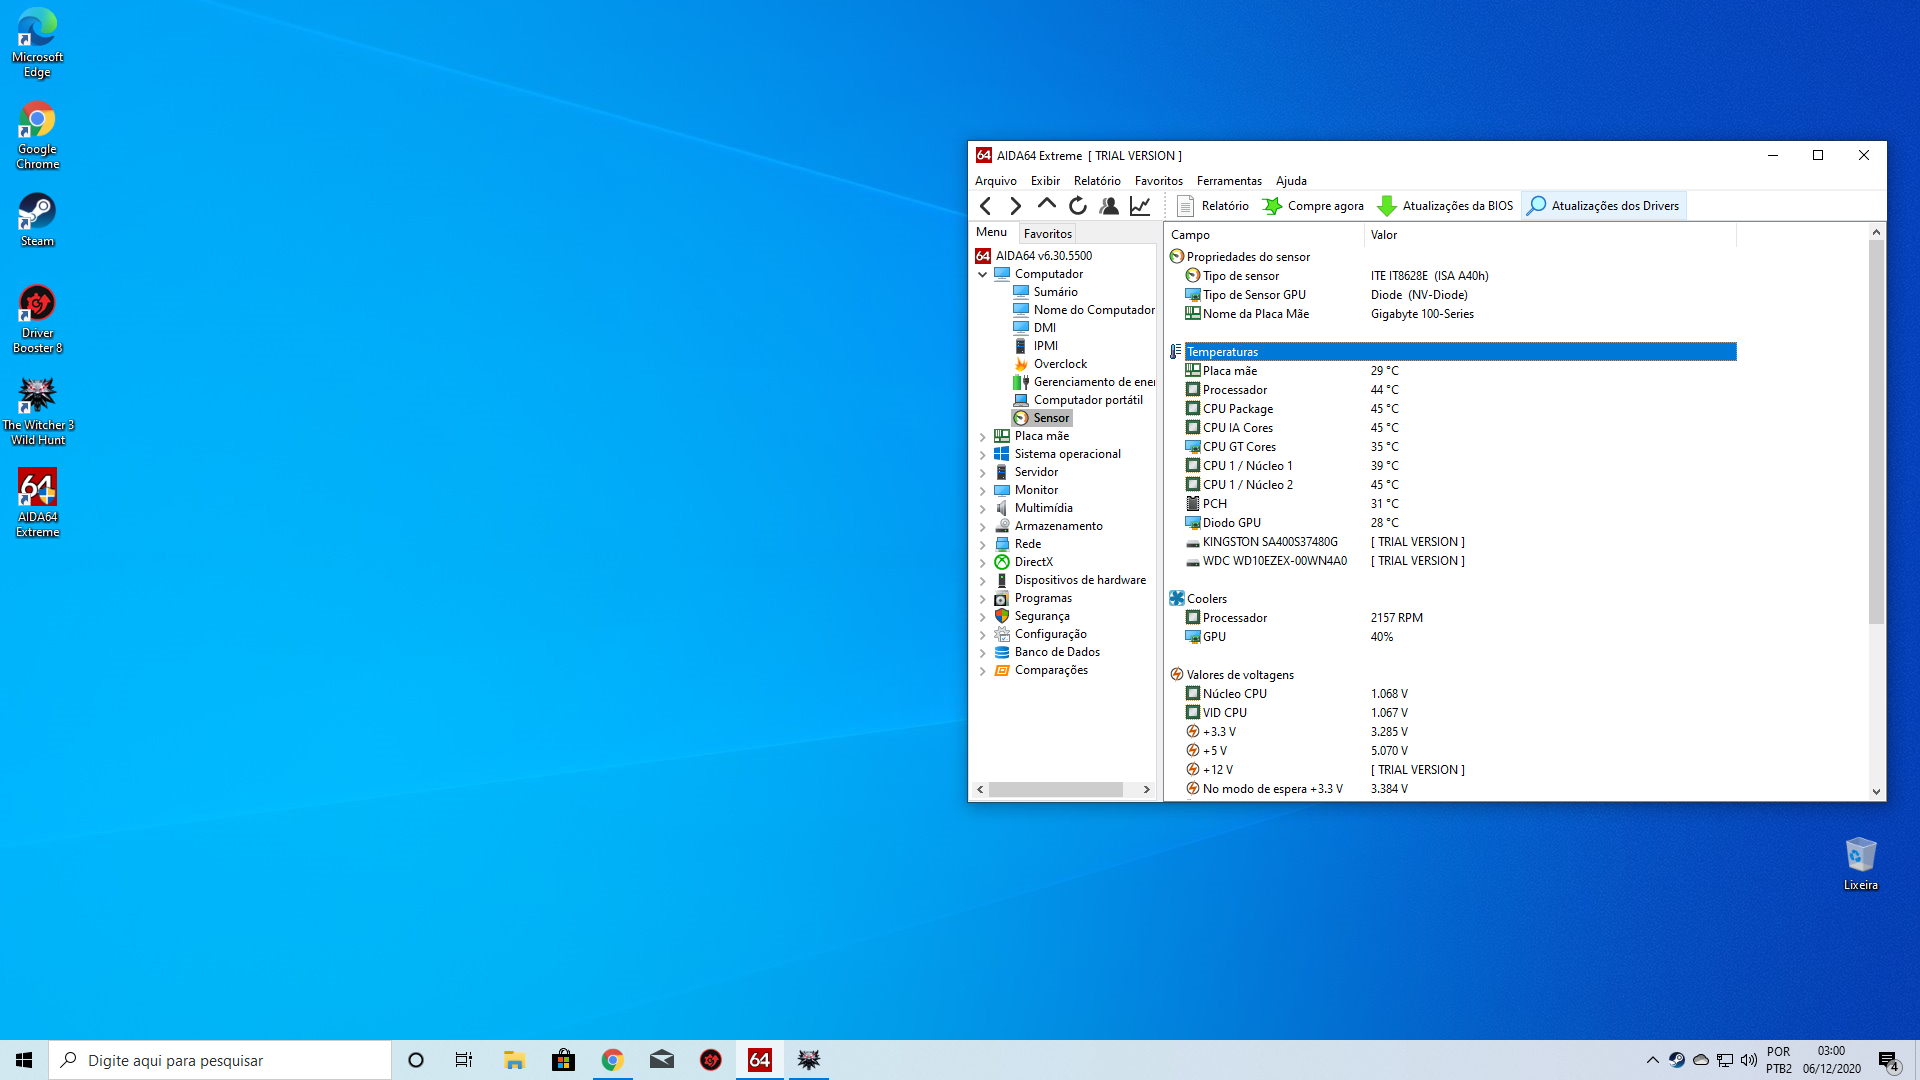Expand the Servidor tree node
The height and width of the screenshot is (1080, 1920).
[982, 473]
